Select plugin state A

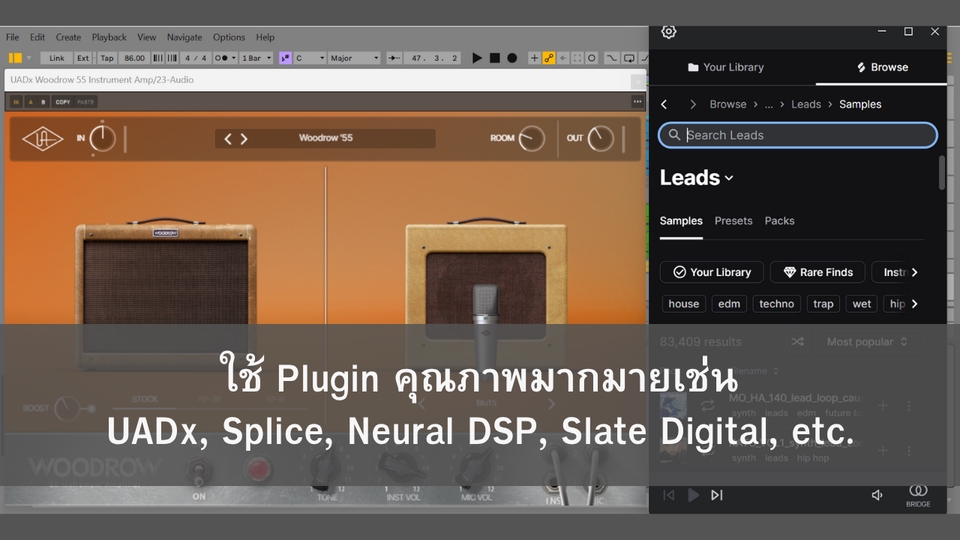[x=30, y=102]
